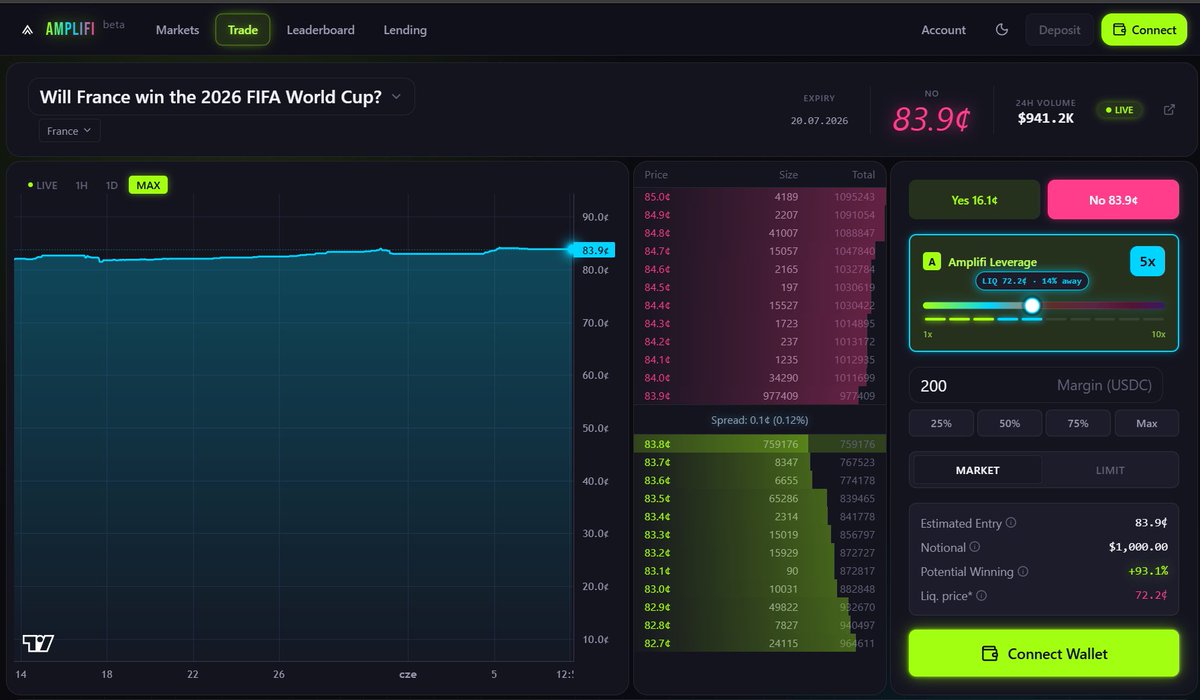Select No 83.9¢ outcome
This screenshot has width=1200, height=700.
1113,200
